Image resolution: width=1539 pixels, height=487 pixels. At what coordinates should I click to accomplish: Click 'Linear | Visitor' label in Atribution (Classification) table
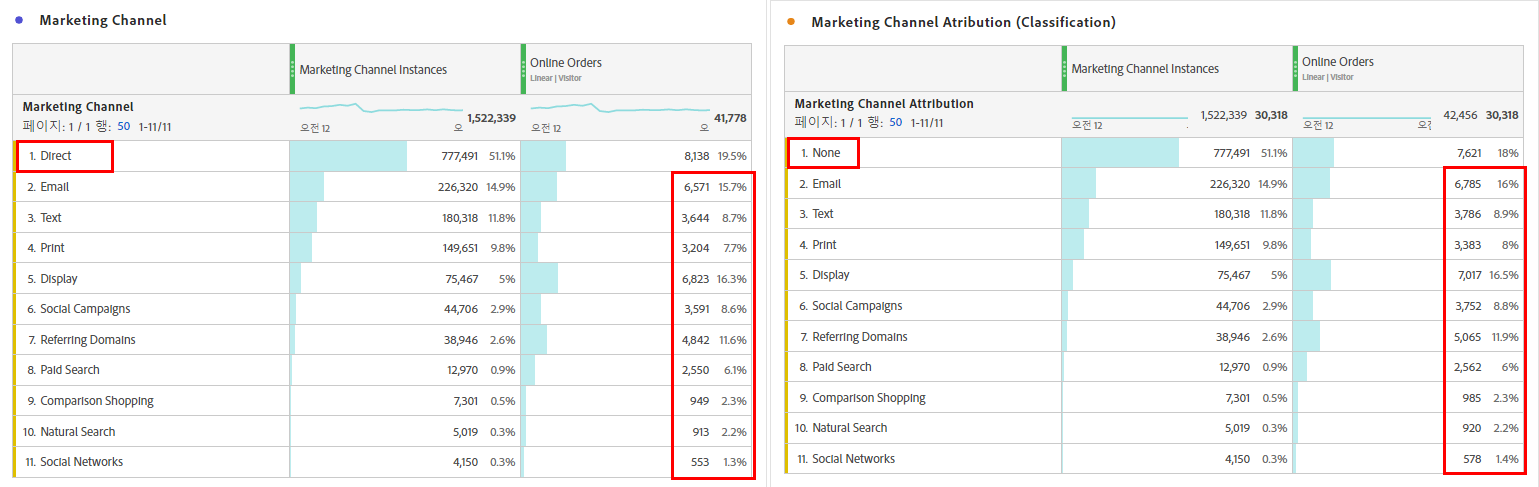tap(1328, 77)
